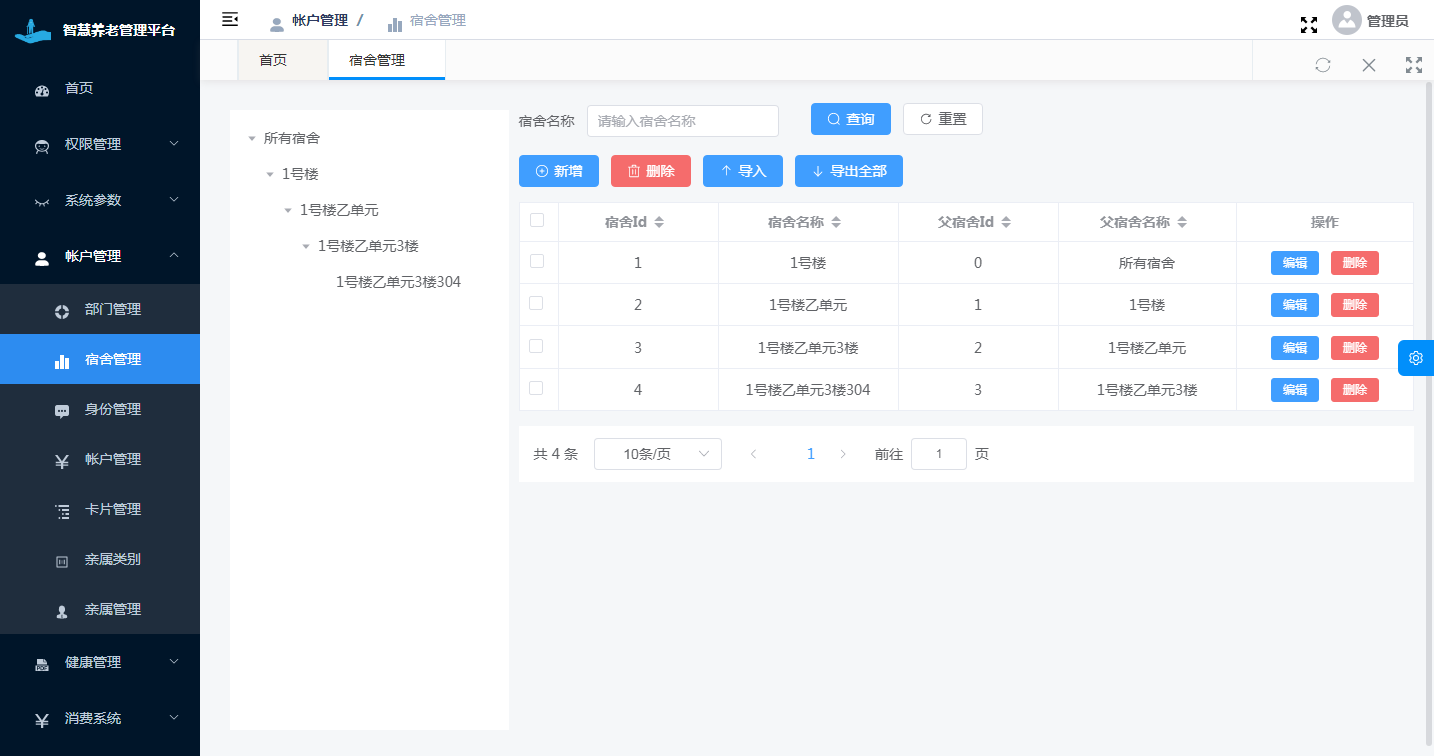Expand the 权限管理 sidebar menu

click(x=100, y=144)
